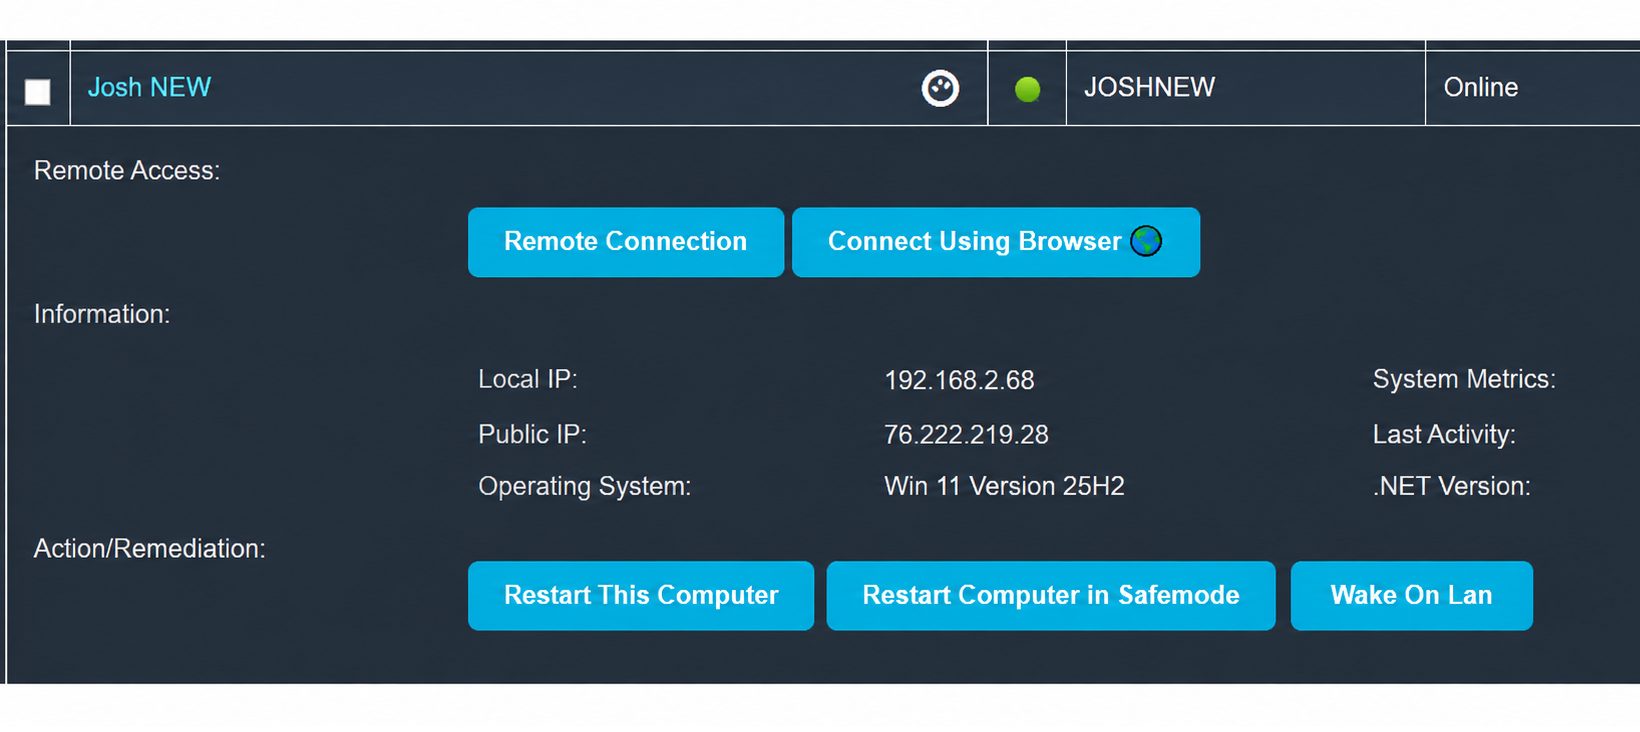Click the globe icon on Connect Using Browser
Viewport: 1640px width, 732px height.
[1146, 241]
